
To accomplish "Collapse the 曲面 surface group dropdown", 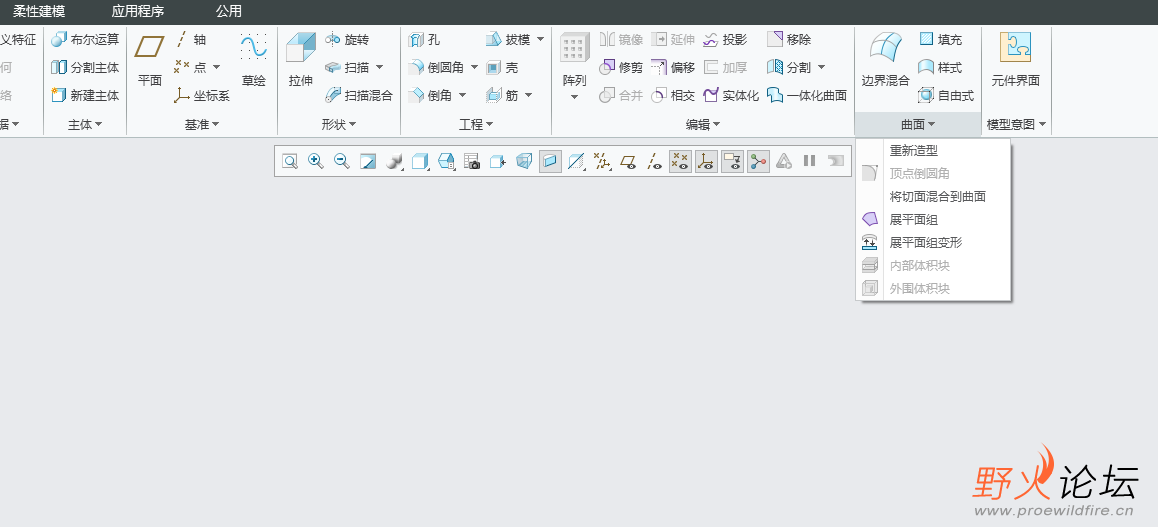I will click(x=918, y=125).
